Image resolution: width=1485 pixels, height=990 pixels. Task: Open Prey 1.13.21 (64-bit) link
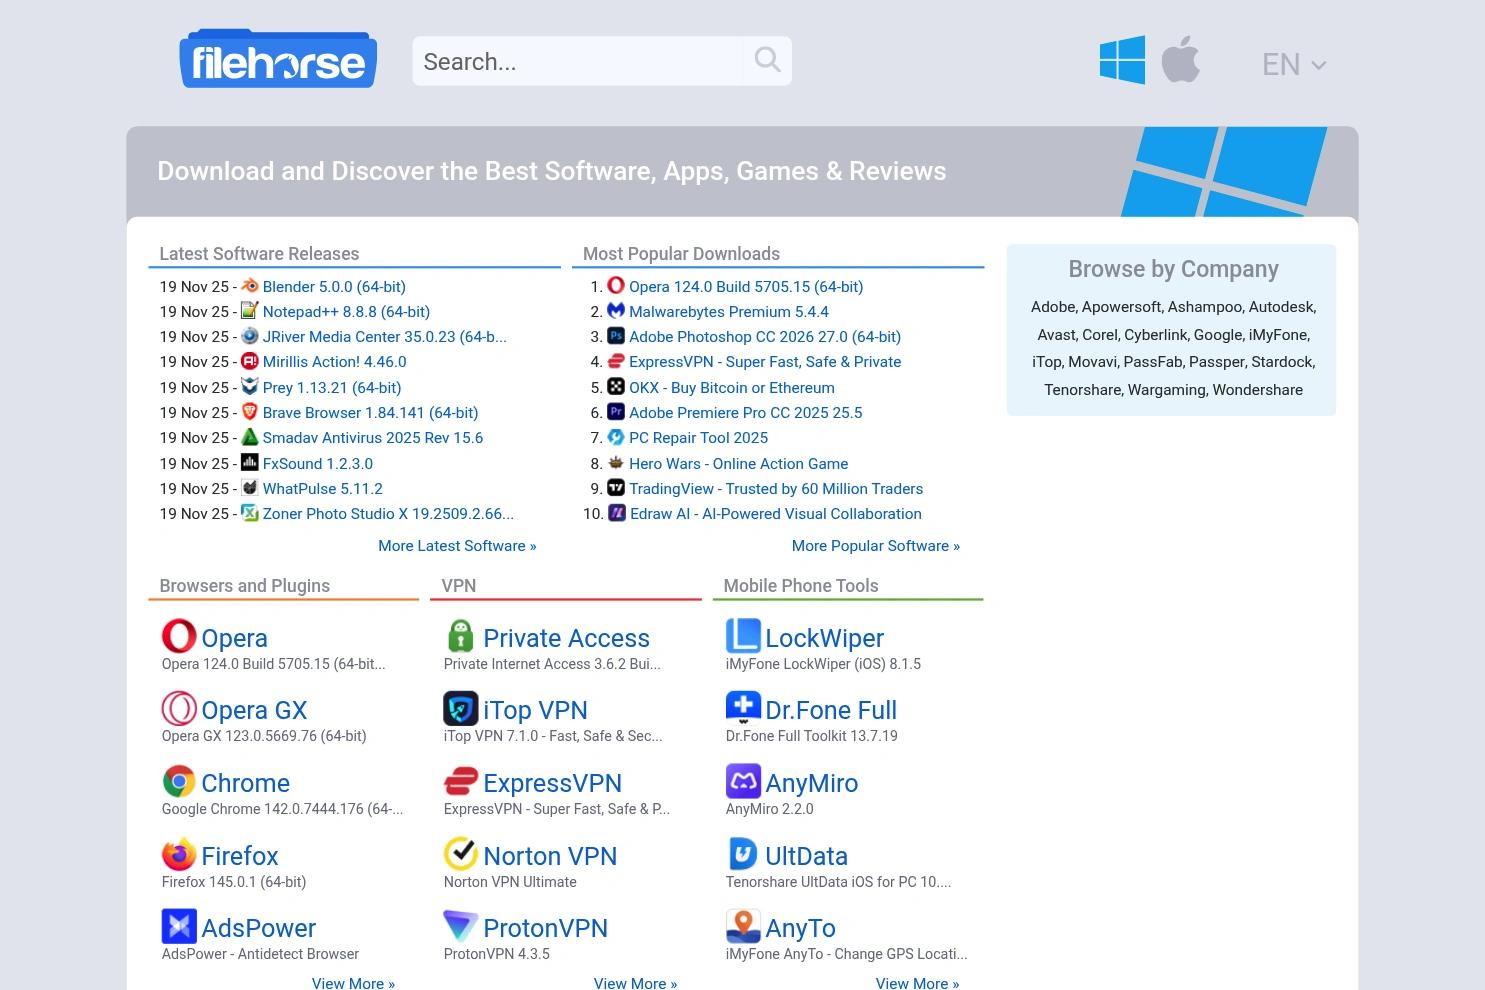(x=332, y=388)
